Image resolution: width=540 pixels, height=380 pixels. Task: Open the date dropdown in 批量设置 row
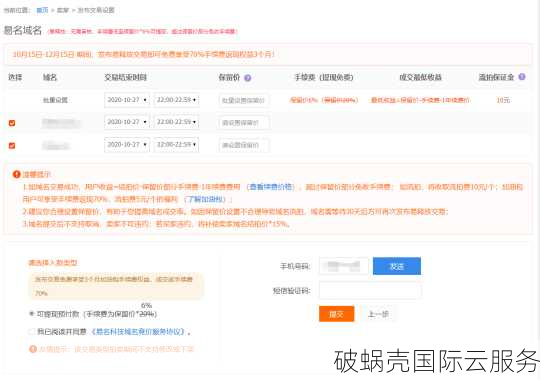127,100
